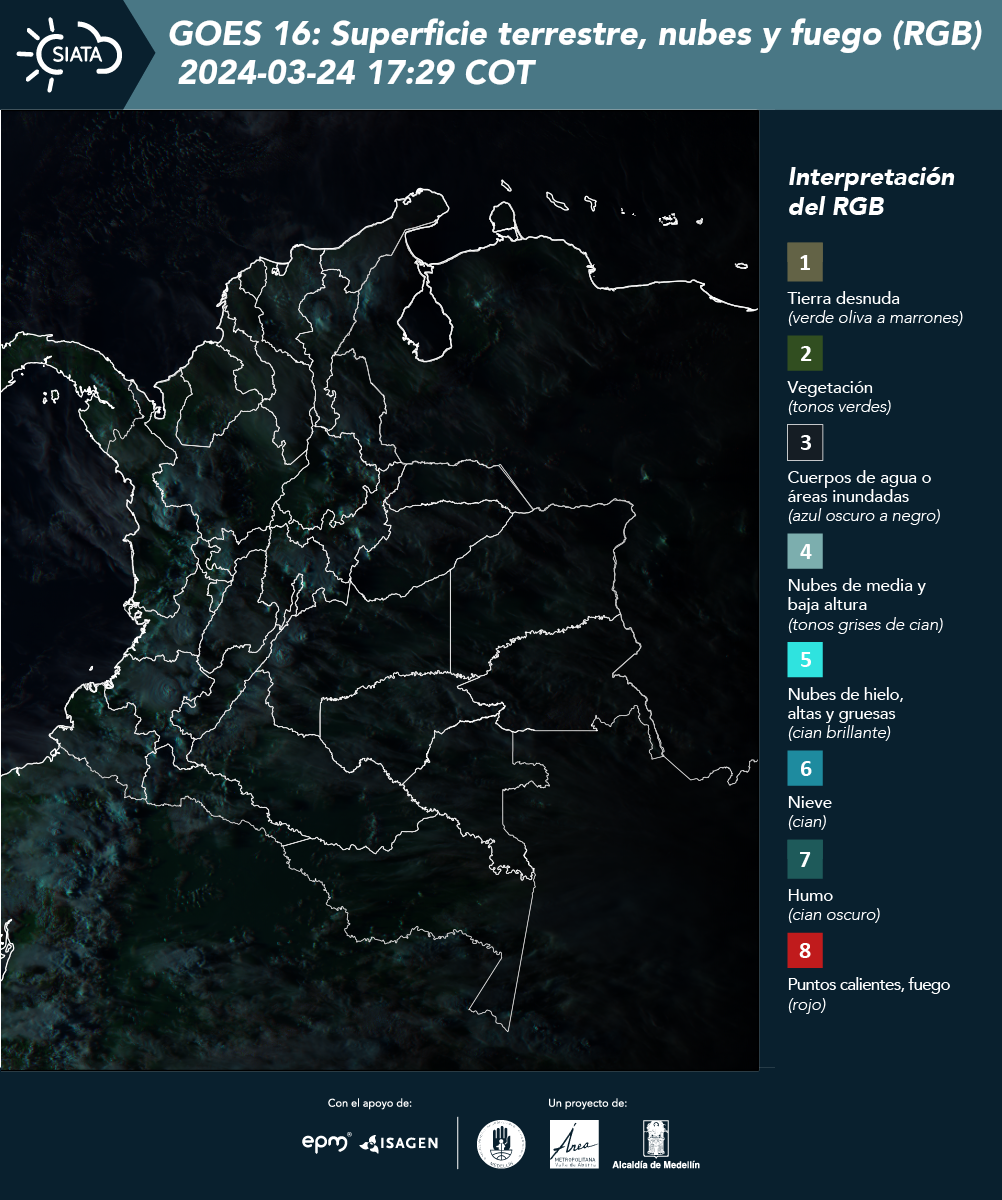Select legend swatch 2 Vegetación
The image size is (1002, 1200).
point(805,353)
